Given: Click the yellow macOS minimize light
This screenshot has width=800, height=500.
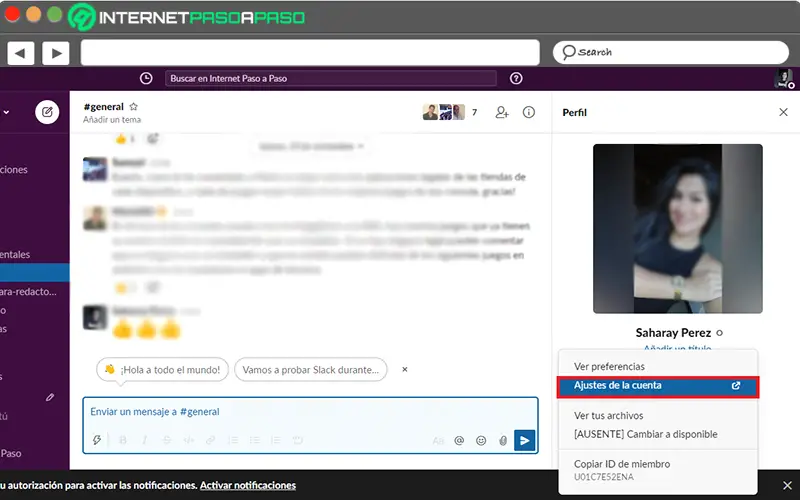Looking at the screenshot, I should [33, 14].
